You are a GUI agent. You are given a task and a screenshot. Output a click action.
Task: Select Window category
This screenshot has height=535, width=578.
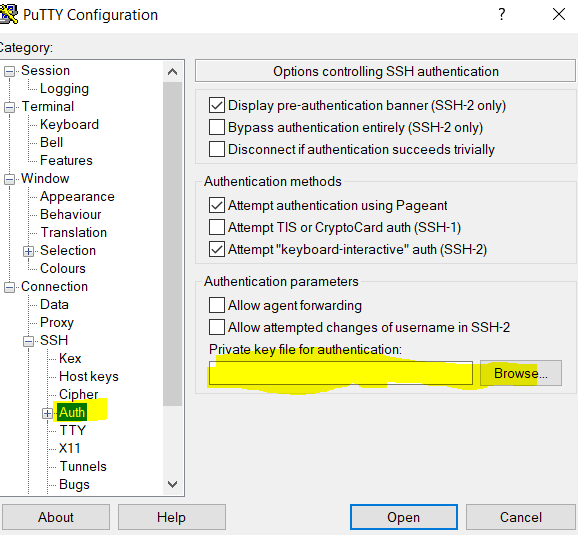click(45, 178)
